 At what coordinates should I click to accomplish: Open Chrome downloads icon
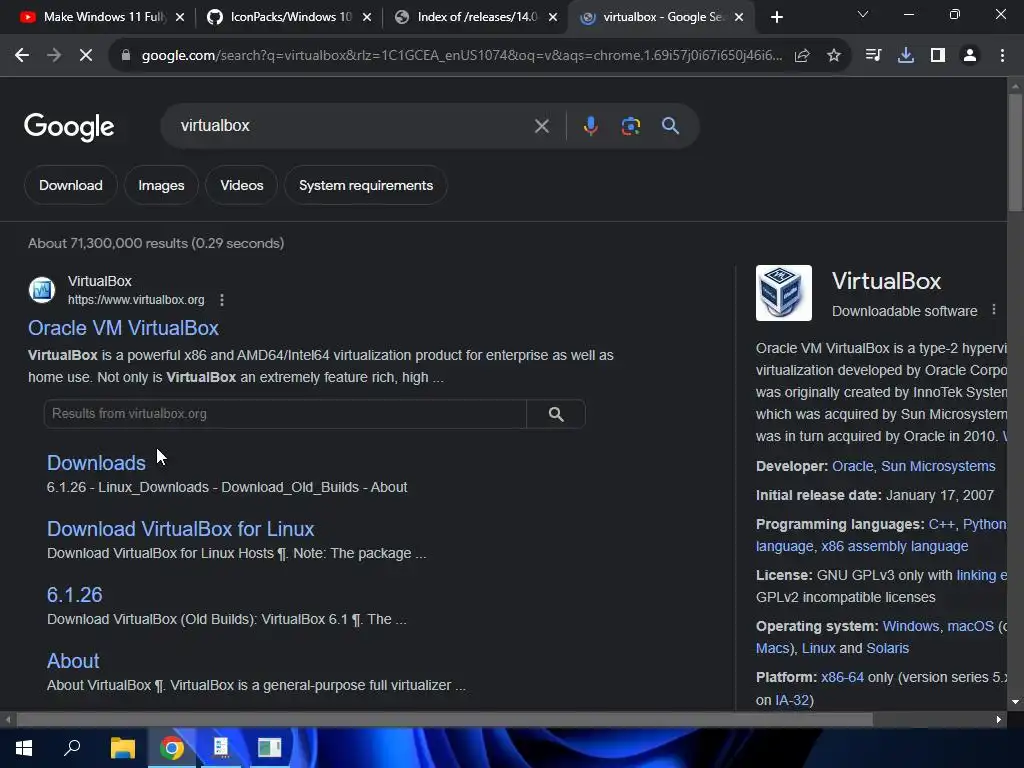(906, 56)
